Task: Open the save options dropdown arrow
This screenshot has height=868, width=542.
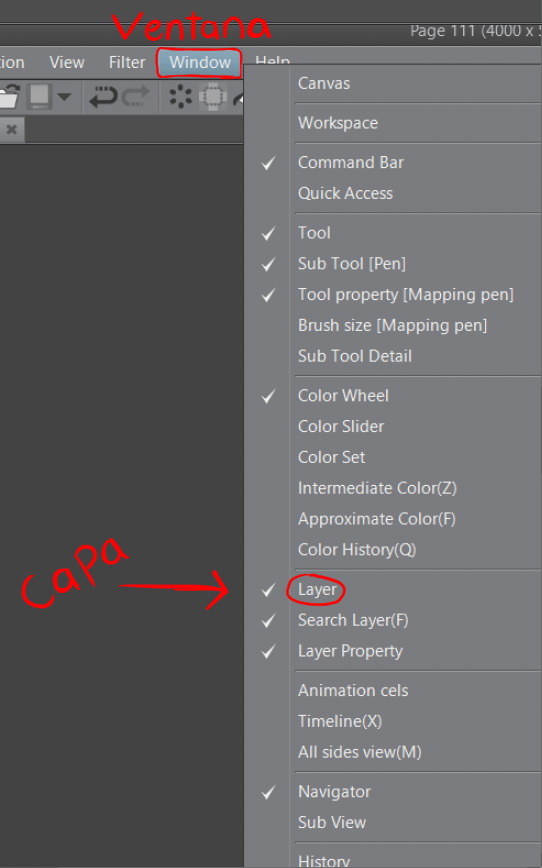Action: click(64, 97)
